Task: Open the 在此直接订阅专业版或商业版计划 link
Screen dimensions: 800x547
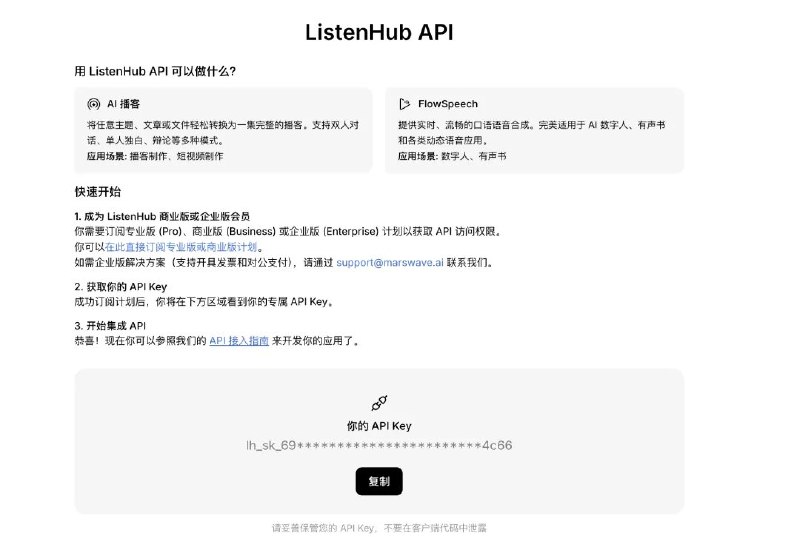Action: pos(181,247)
